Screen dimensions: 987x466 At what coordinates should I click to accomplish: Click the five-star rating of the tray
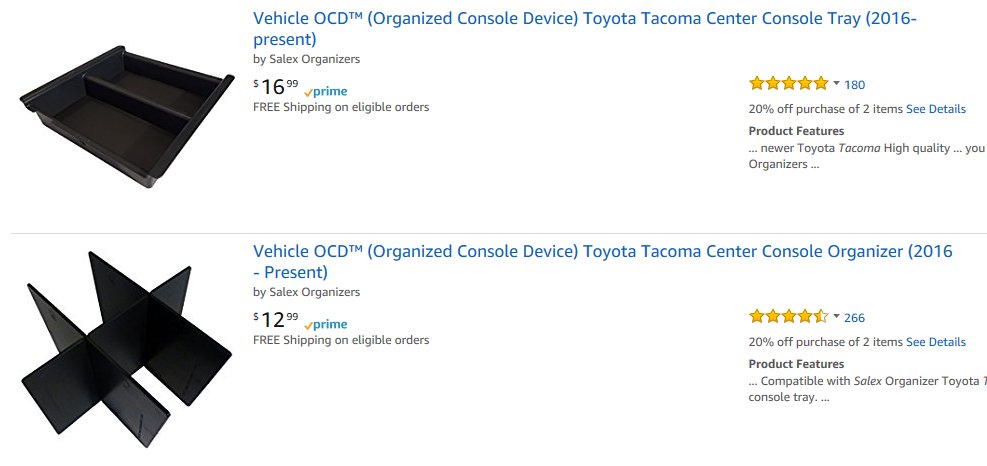tap(789, 83)
